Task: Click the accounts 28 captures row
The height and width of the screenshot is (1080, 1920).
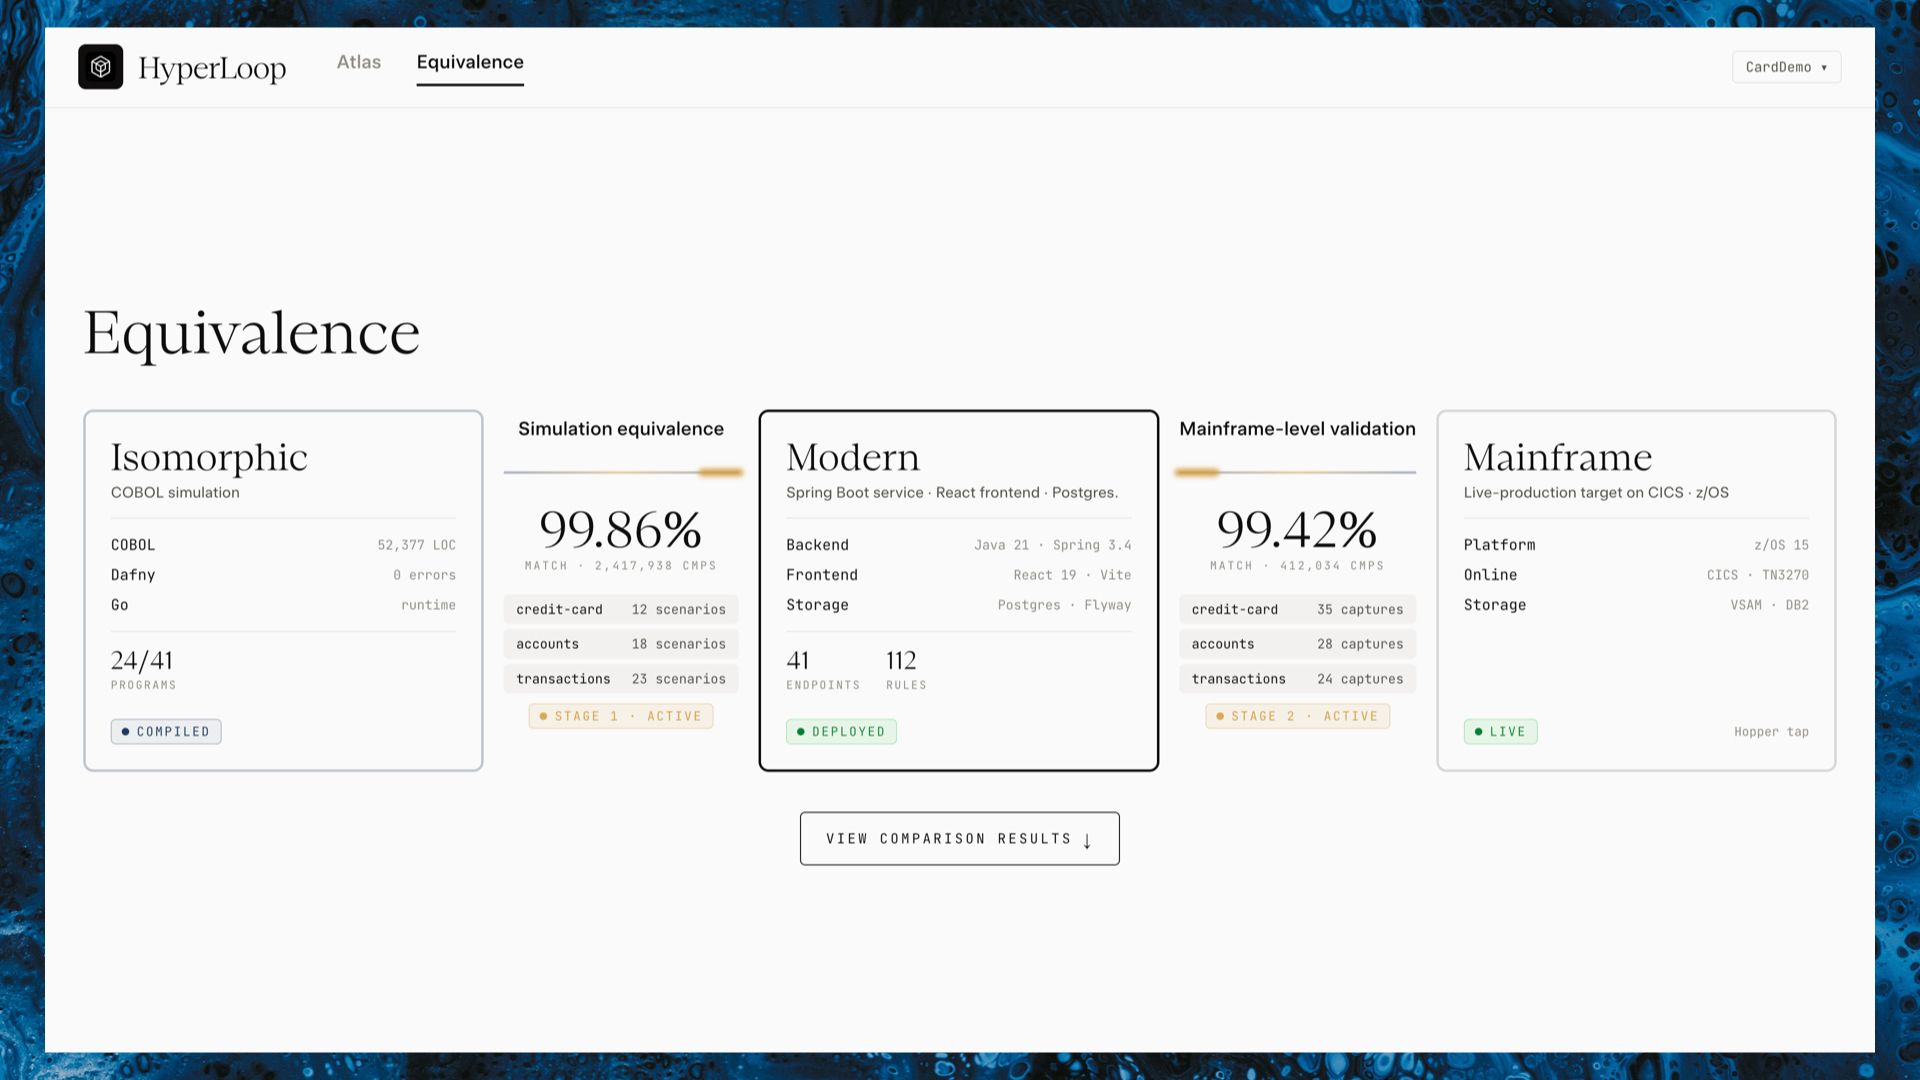Action: pos(1297,644)
